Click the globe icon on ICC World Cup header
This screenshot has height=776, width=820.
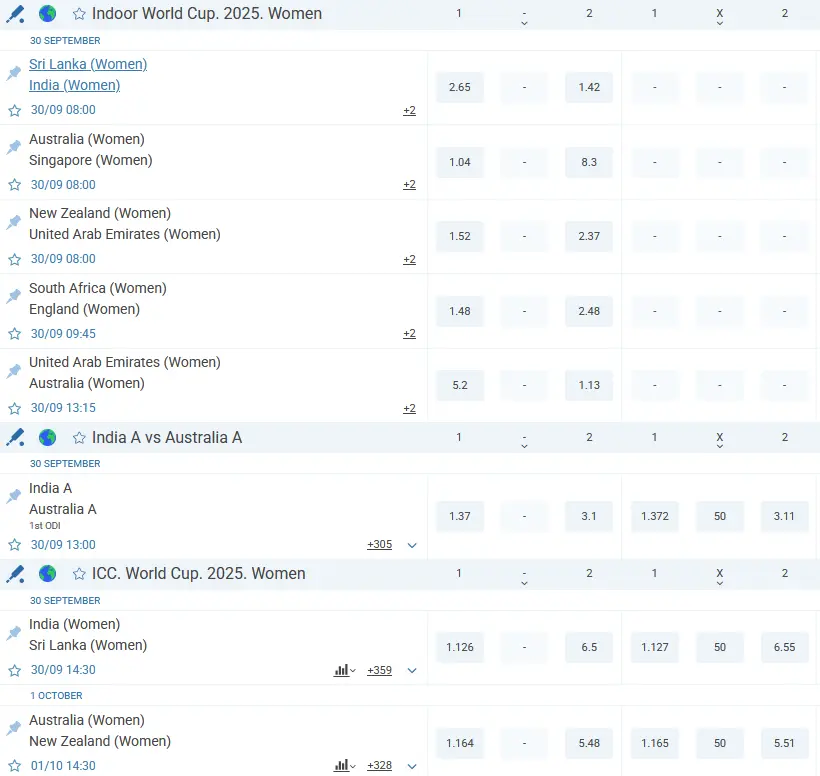tap(45, 574)
